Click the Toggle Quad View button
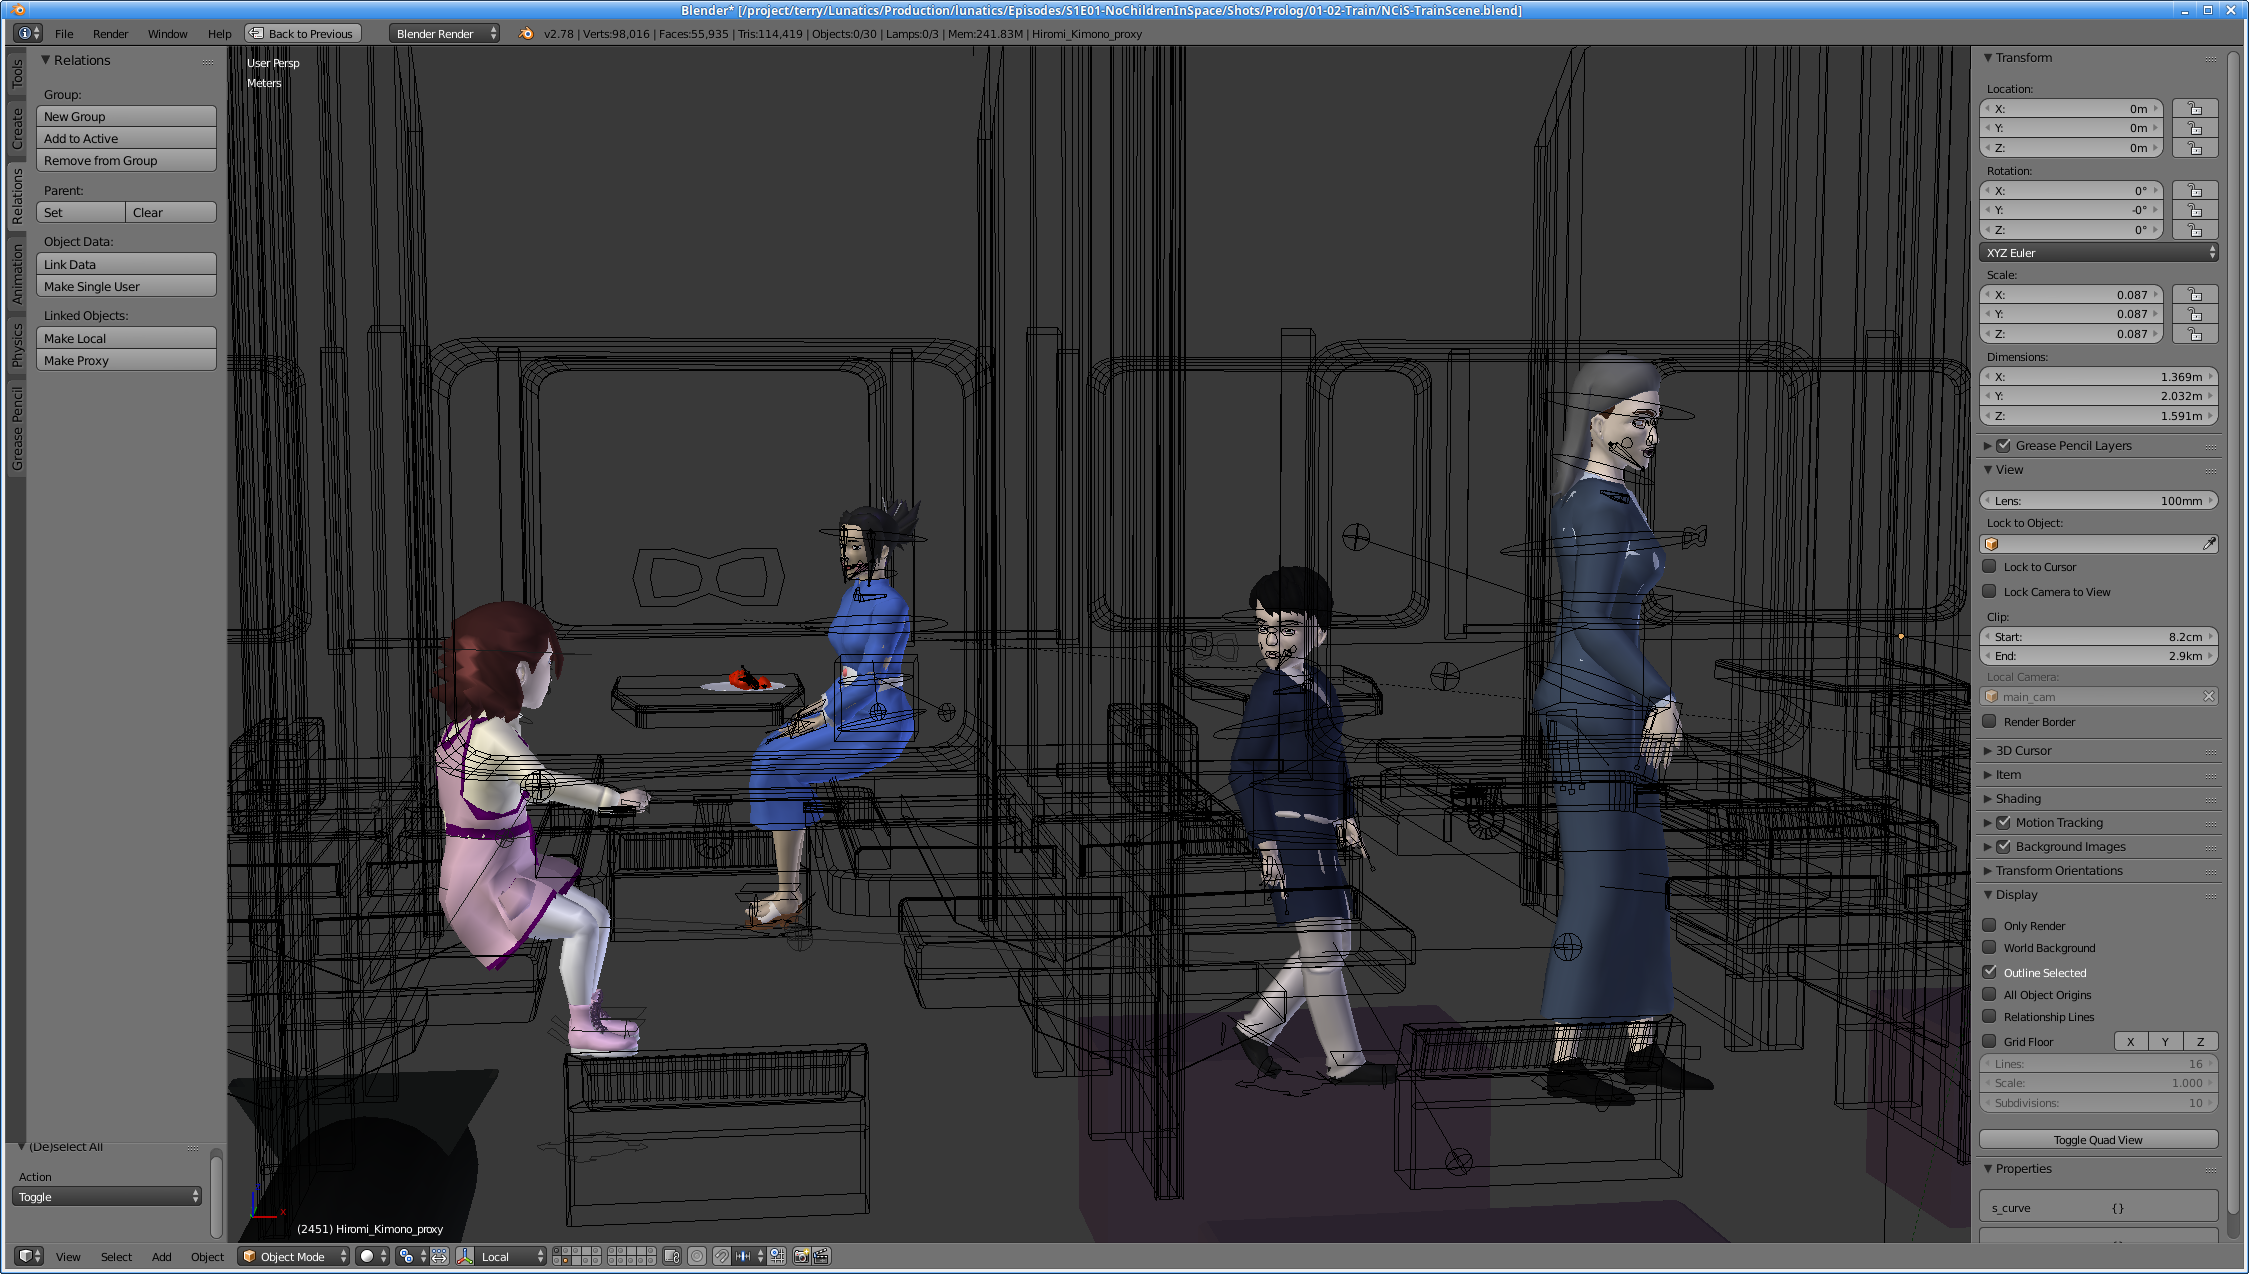Screen dimensions: 2249x1274 [x=2098, y=1140]
